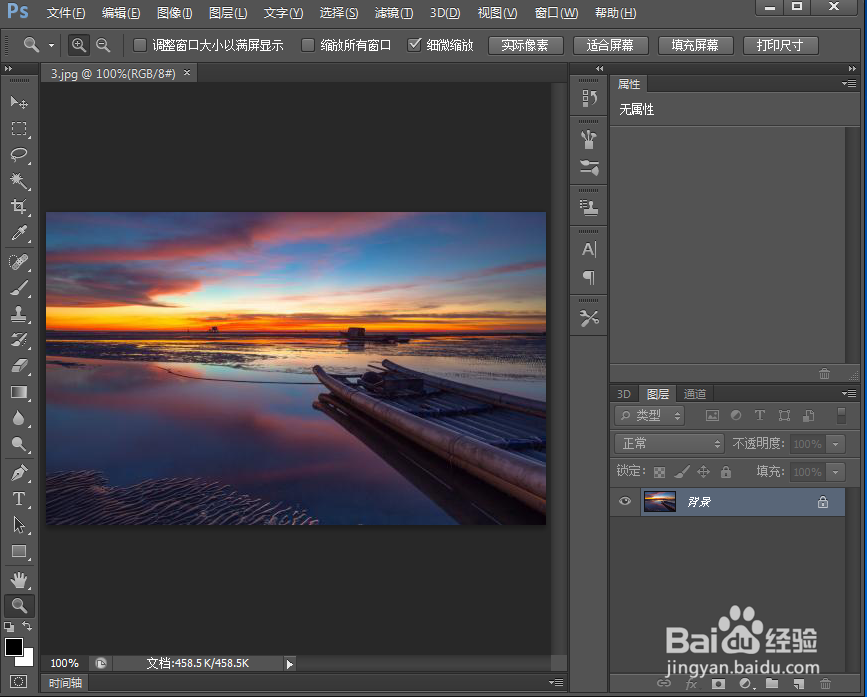Image resolution: width=867 pixels, height=697 pixels.
Task: Click the 适合屏幕 button
Action: click(610, 45)
